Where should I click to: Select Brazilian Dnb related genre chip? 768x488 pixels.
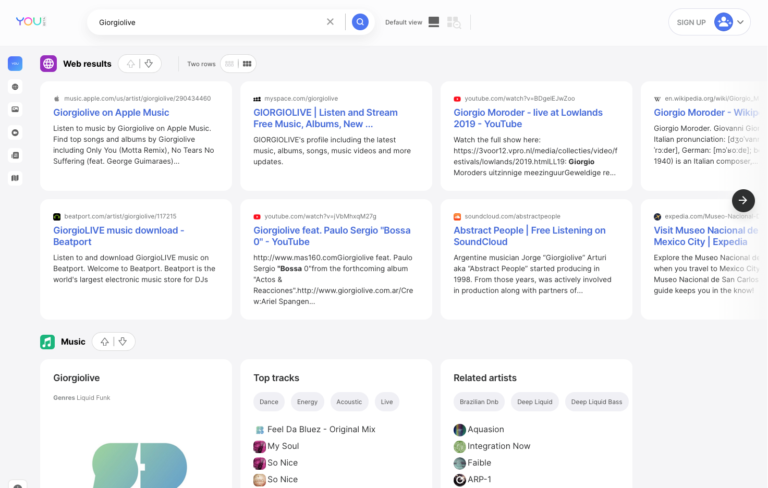click(x=479, y=402)
